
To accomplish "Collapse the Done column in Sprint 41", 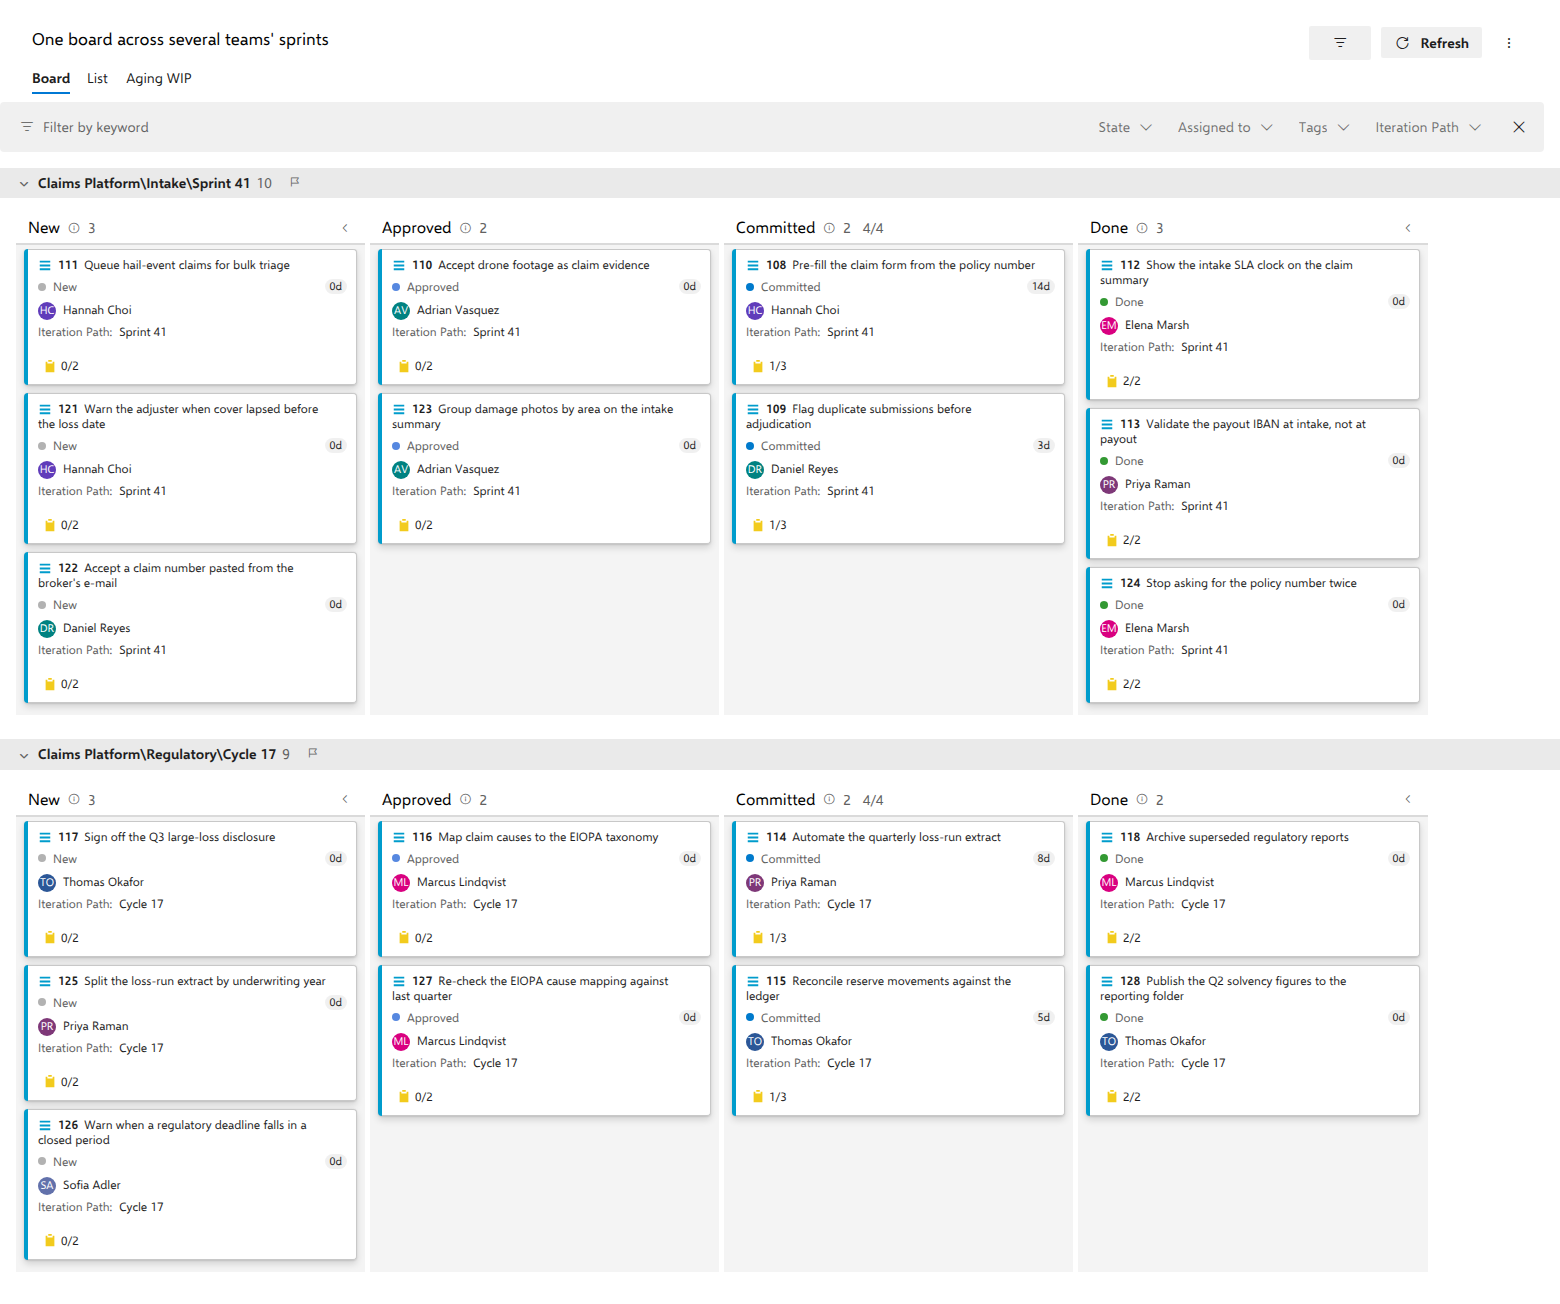I will [1407, 228].
